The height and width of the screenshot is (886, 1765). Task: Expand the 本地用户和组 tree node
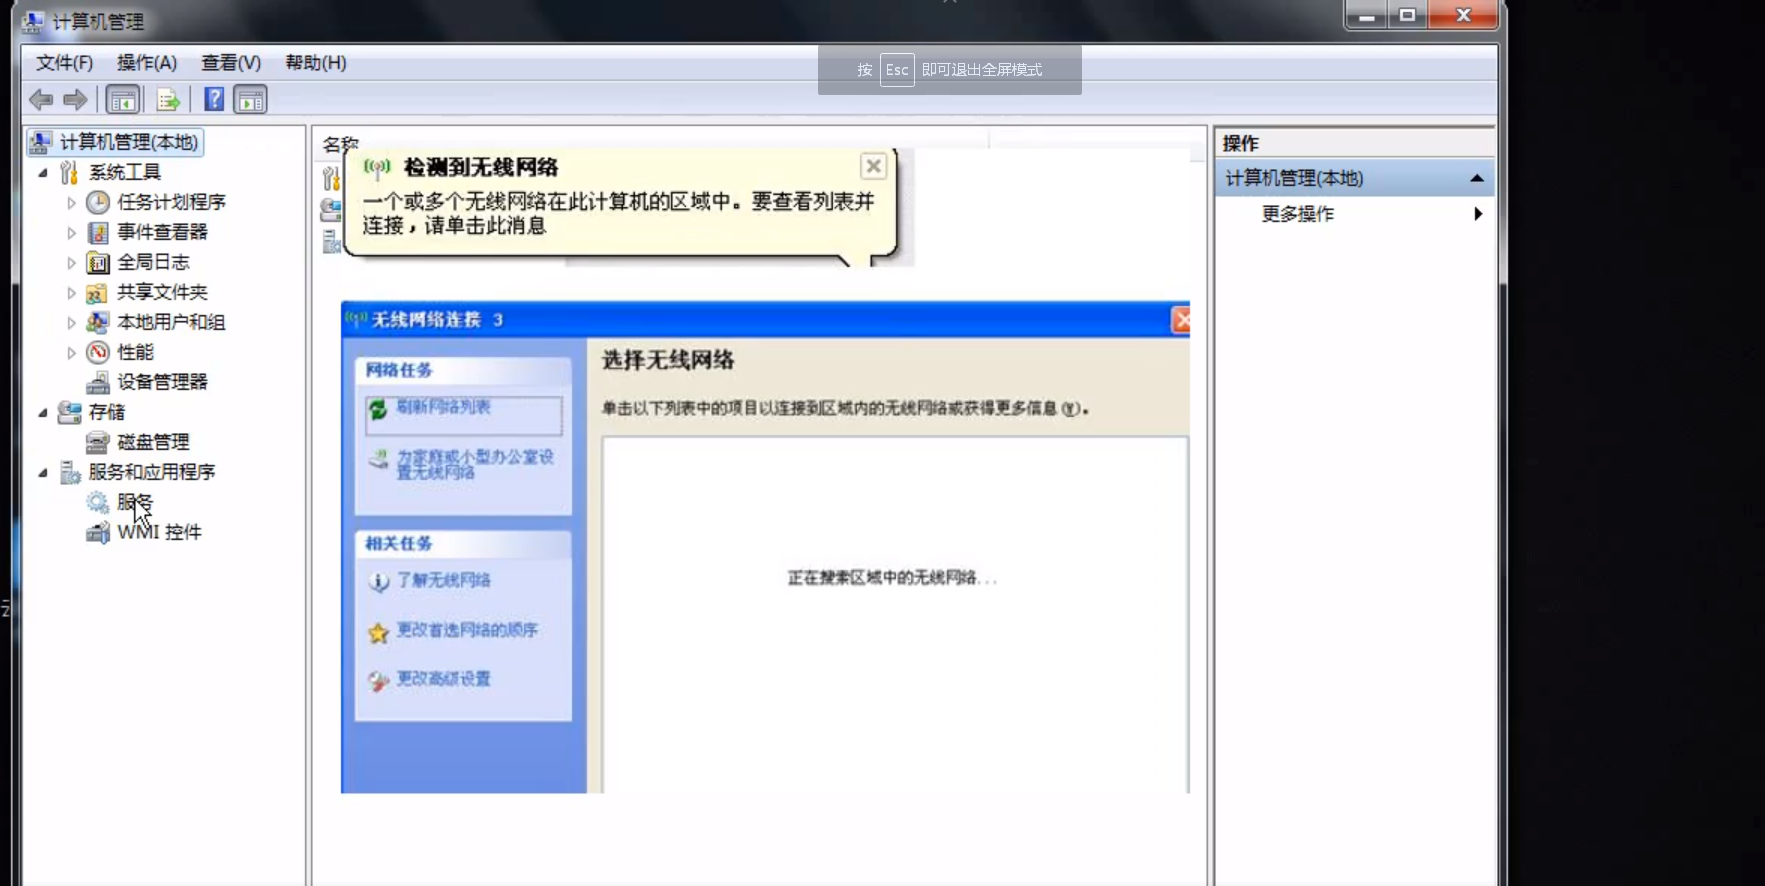[x=71, y=322]
